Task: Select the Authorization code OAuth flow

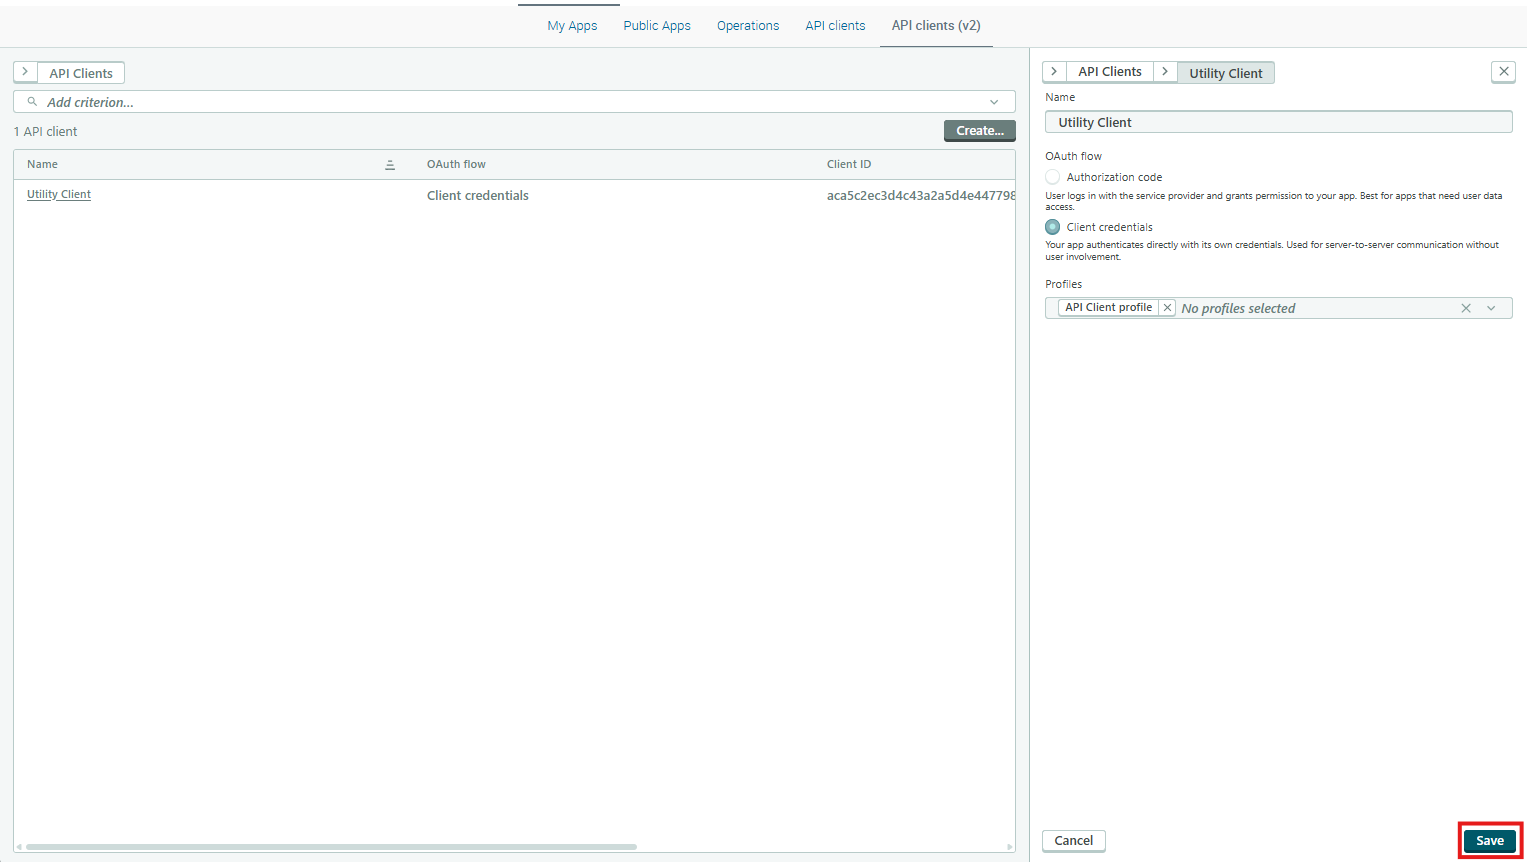Action: pos(1053,177)
